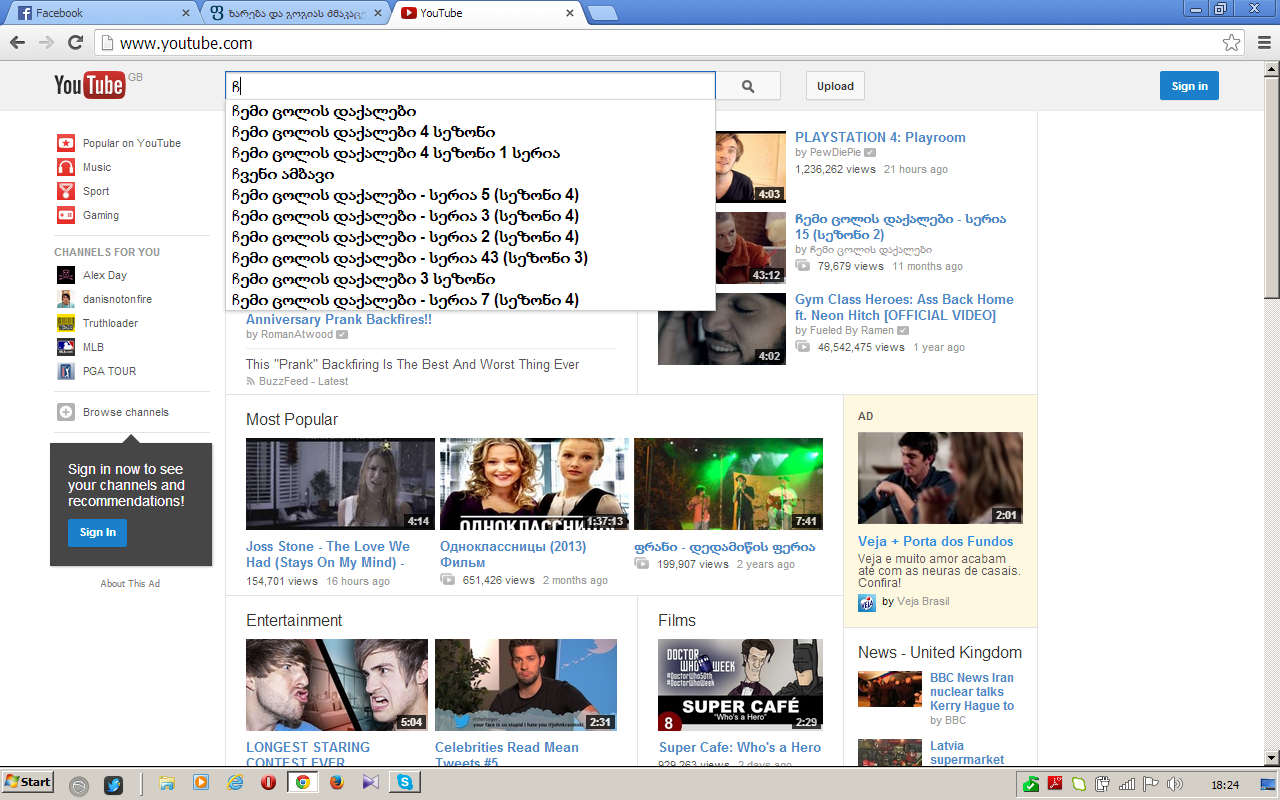Click the address bar showing www.youtube.com
1280x800 pixels.
pyautogui.click(x=670, y=43)
